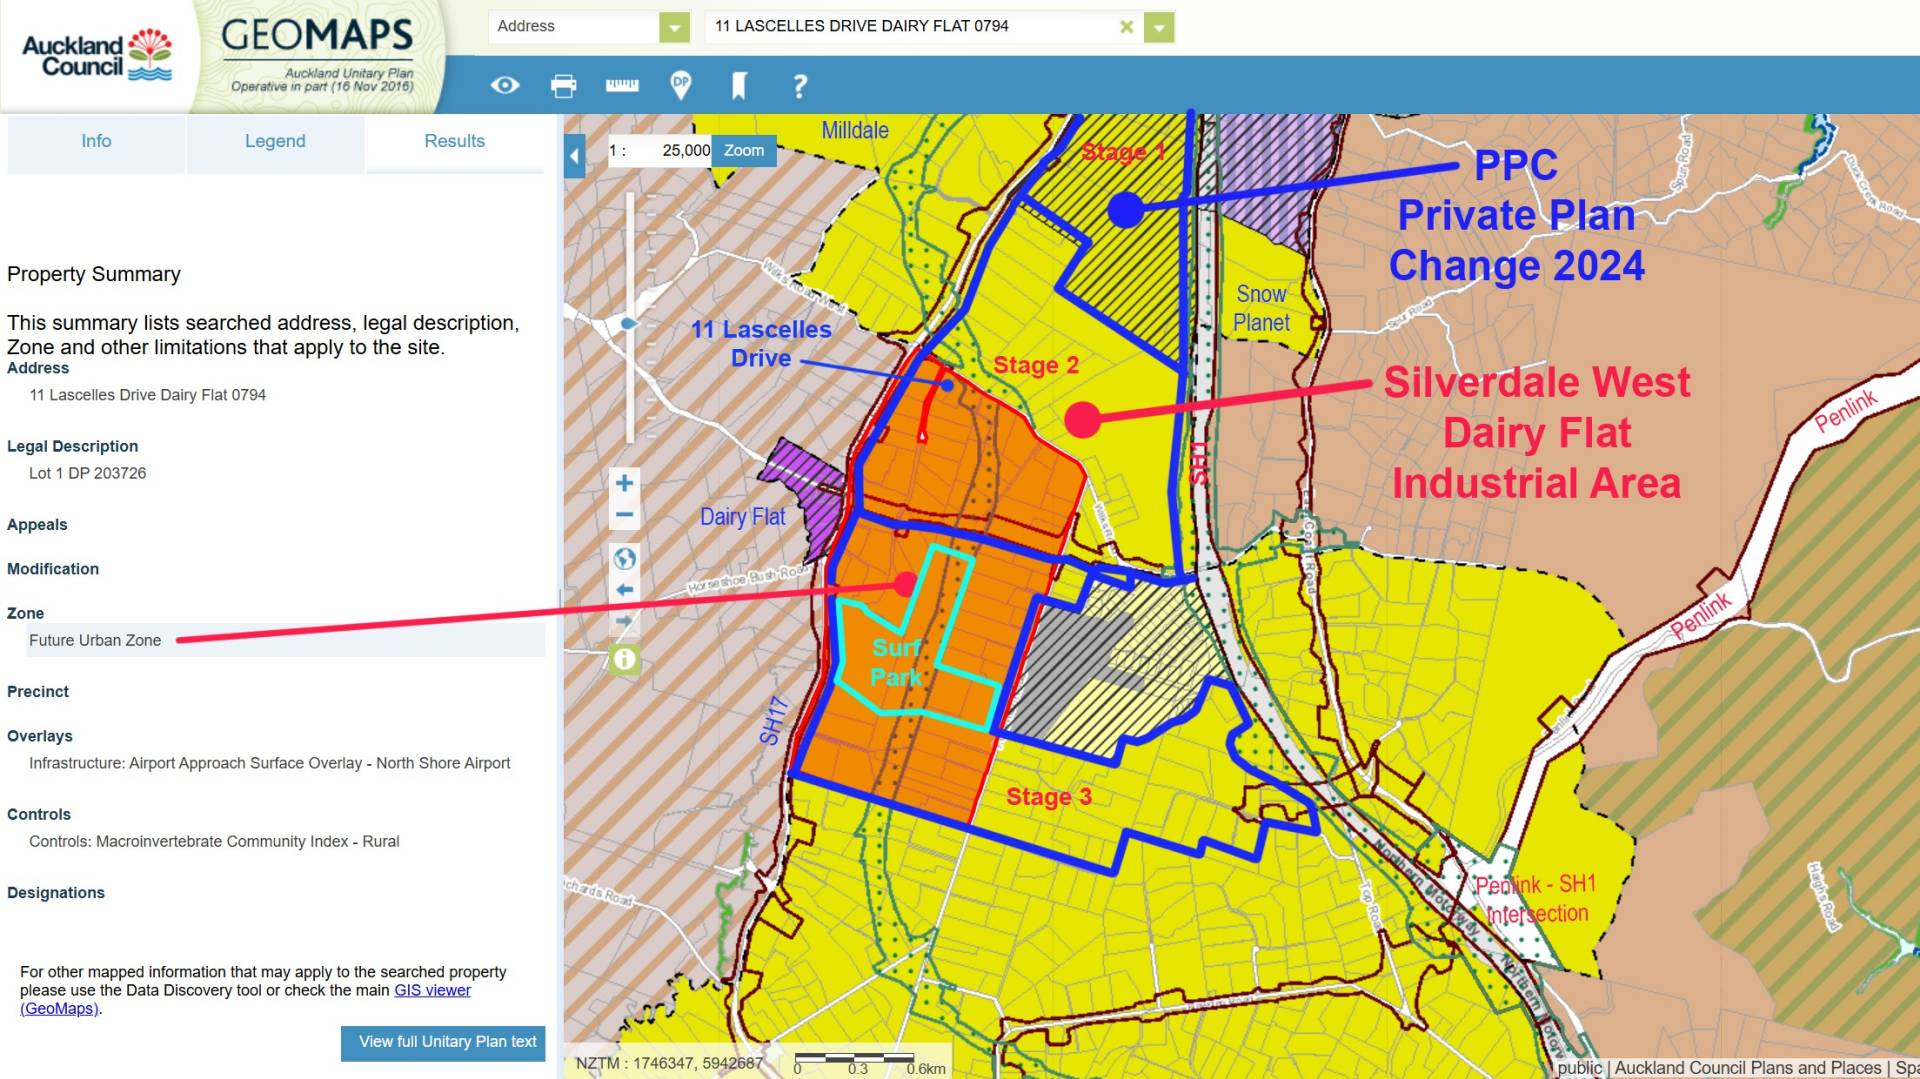The height and width of the screenshot is (1079, 1920).
Task: Select the ruler measure tool
Action: 622,86
